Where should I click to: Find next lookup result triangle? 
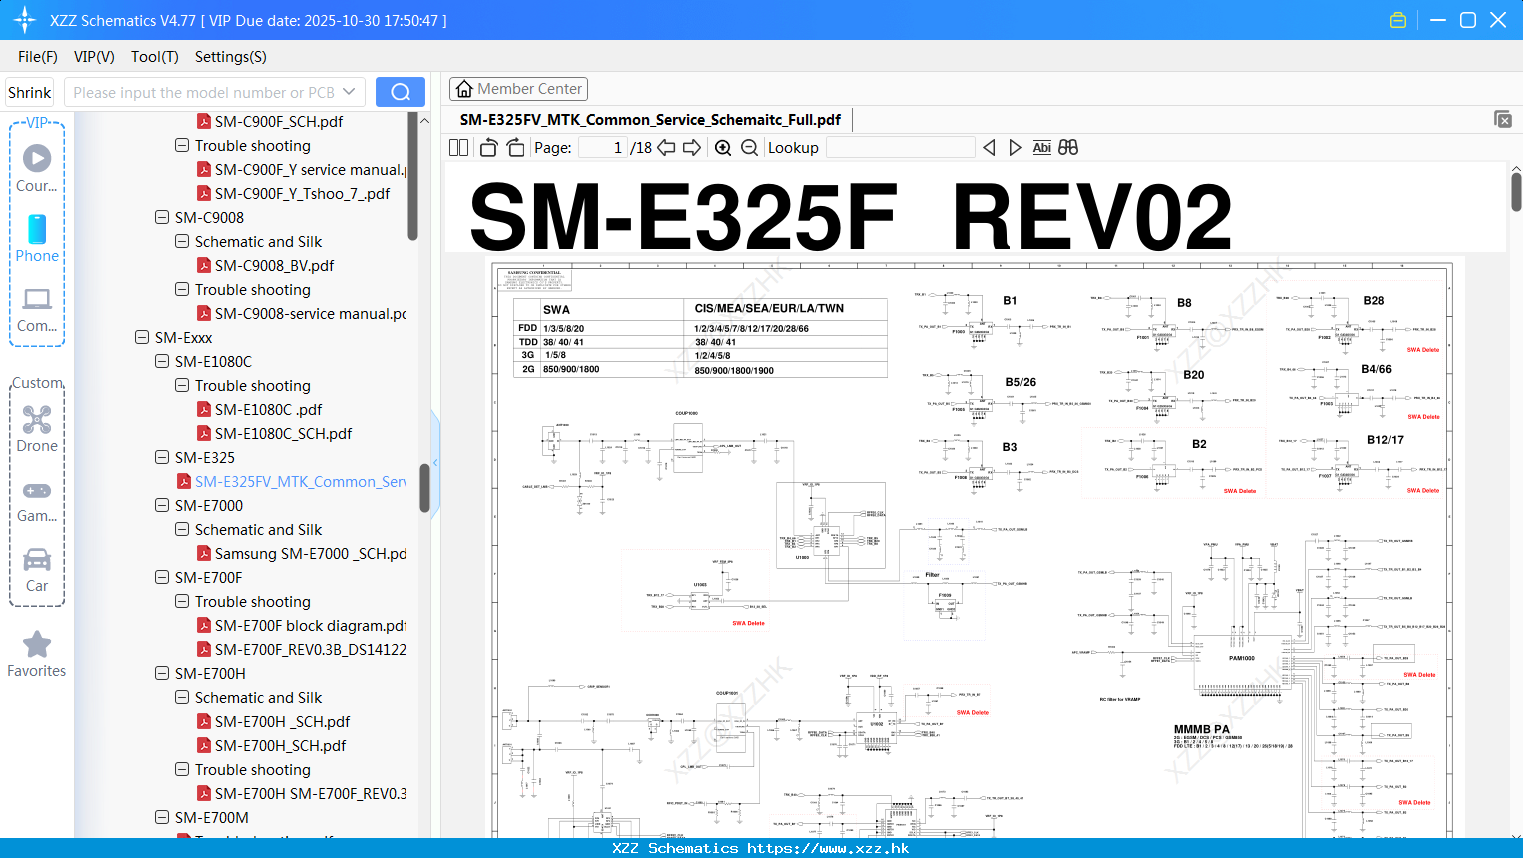[1015, 147]
